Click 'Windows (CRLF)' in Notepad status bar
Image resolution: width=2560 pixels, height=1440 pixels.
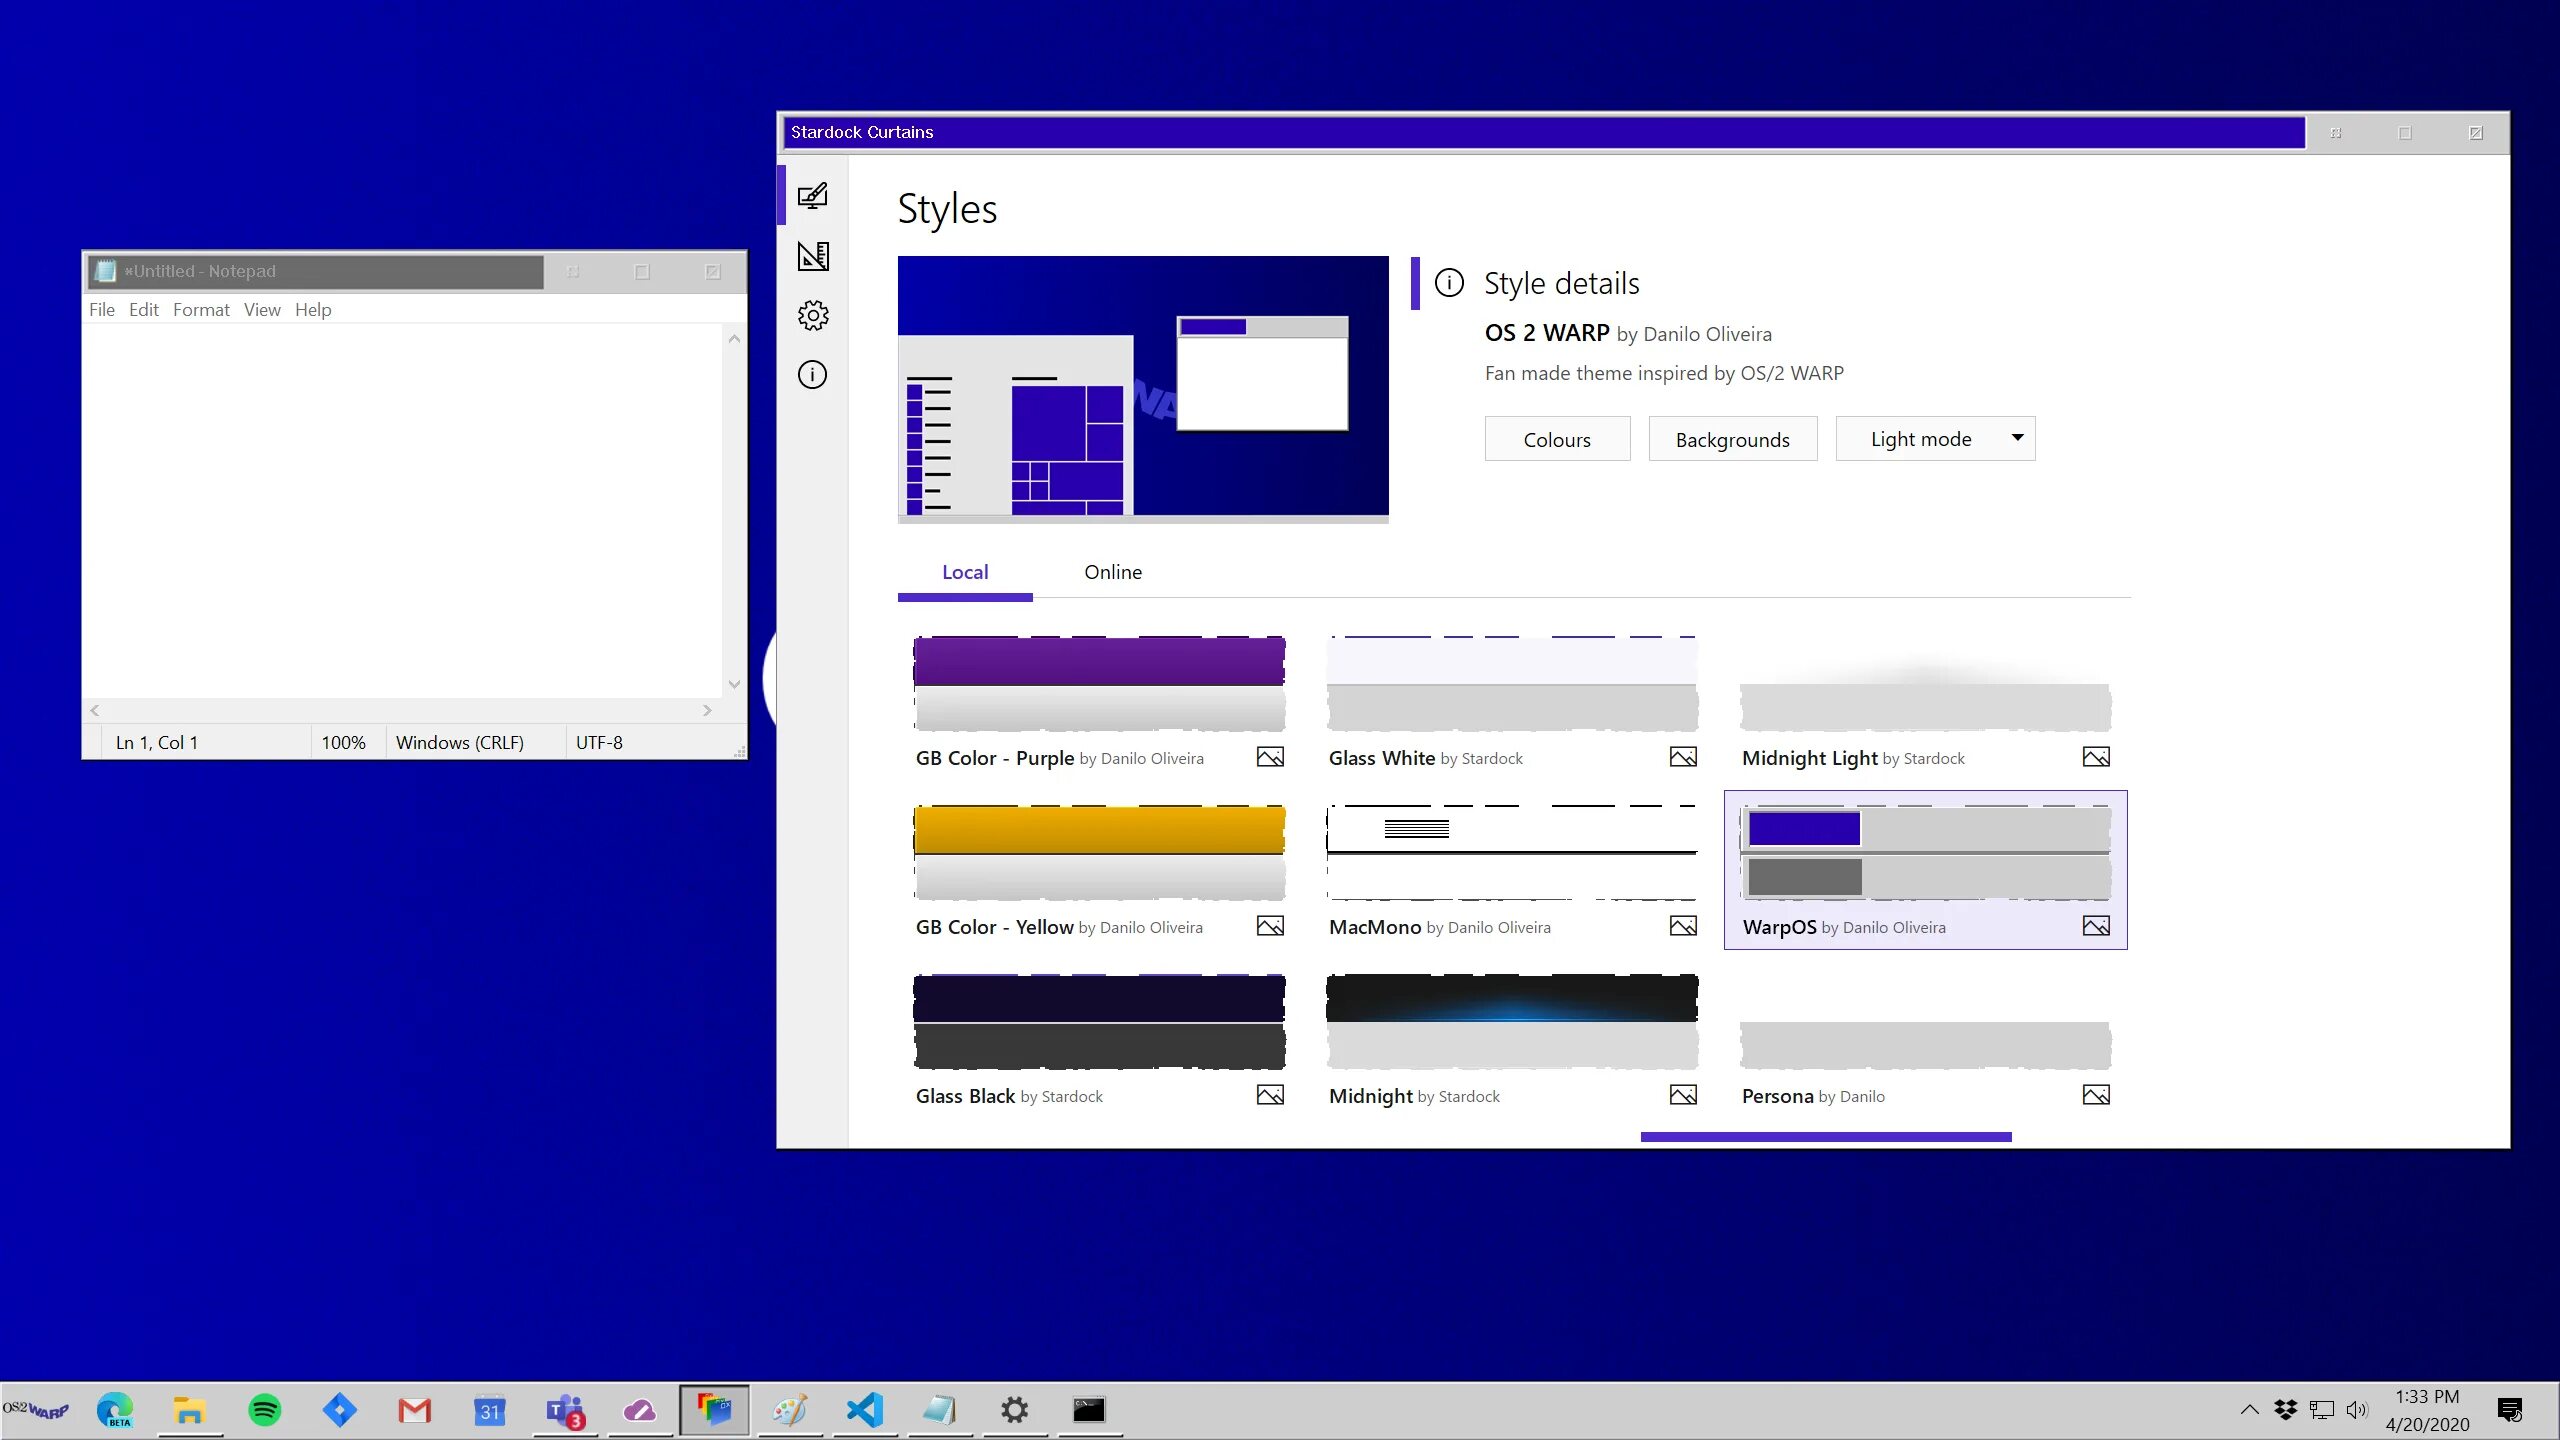460,742
